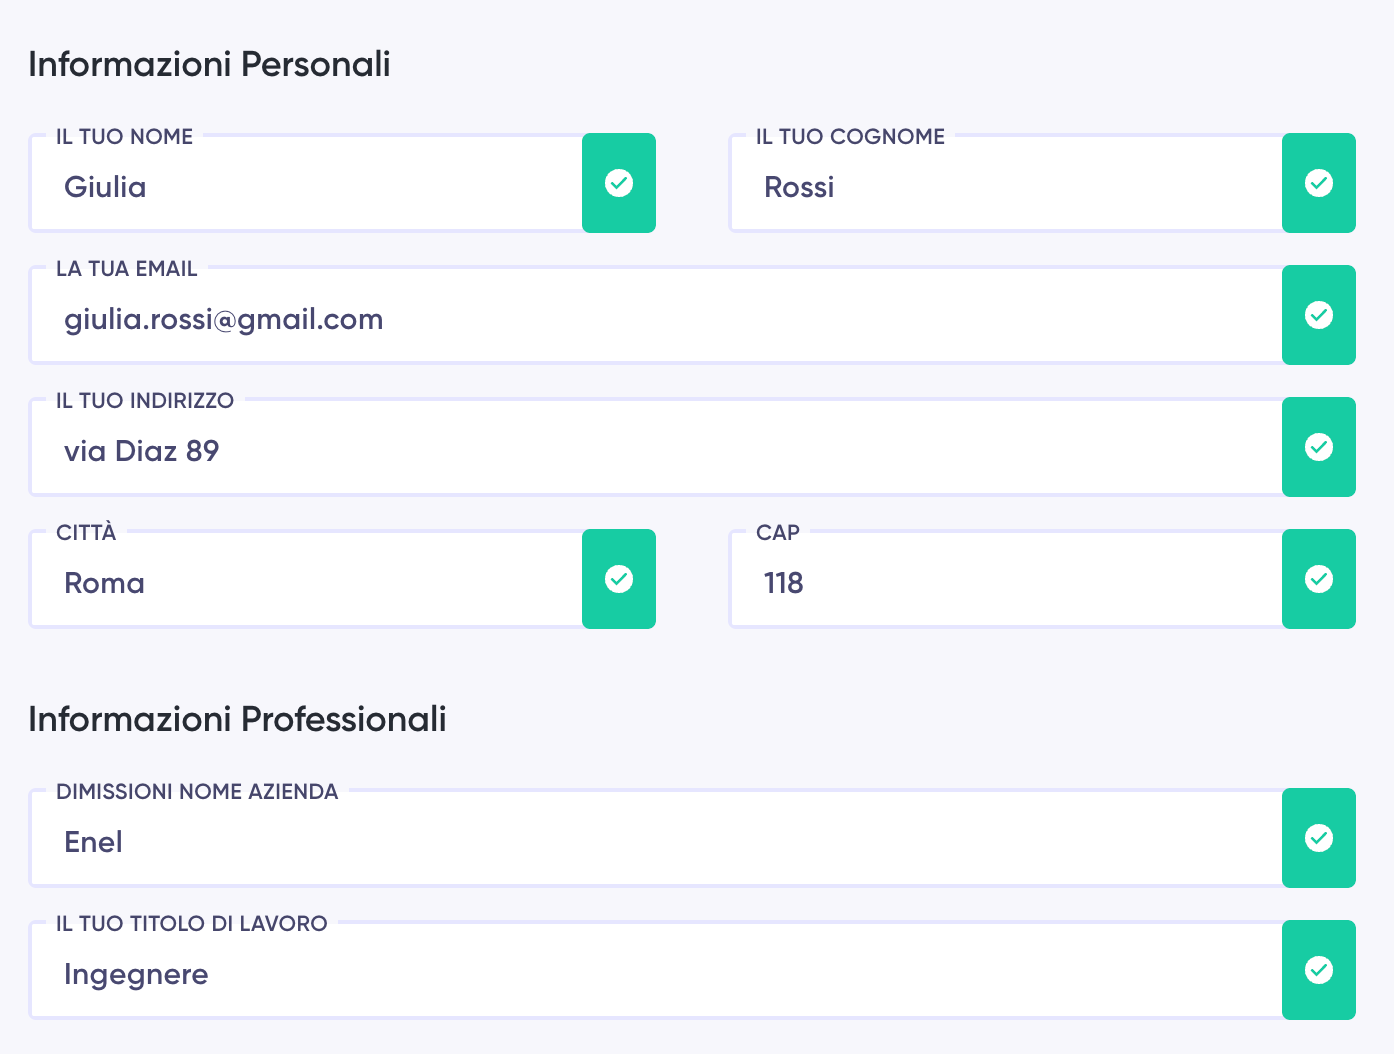Screen dimensions: 1394x1054
Task: Click the Informazioni Personali heading
Action: 209,64
